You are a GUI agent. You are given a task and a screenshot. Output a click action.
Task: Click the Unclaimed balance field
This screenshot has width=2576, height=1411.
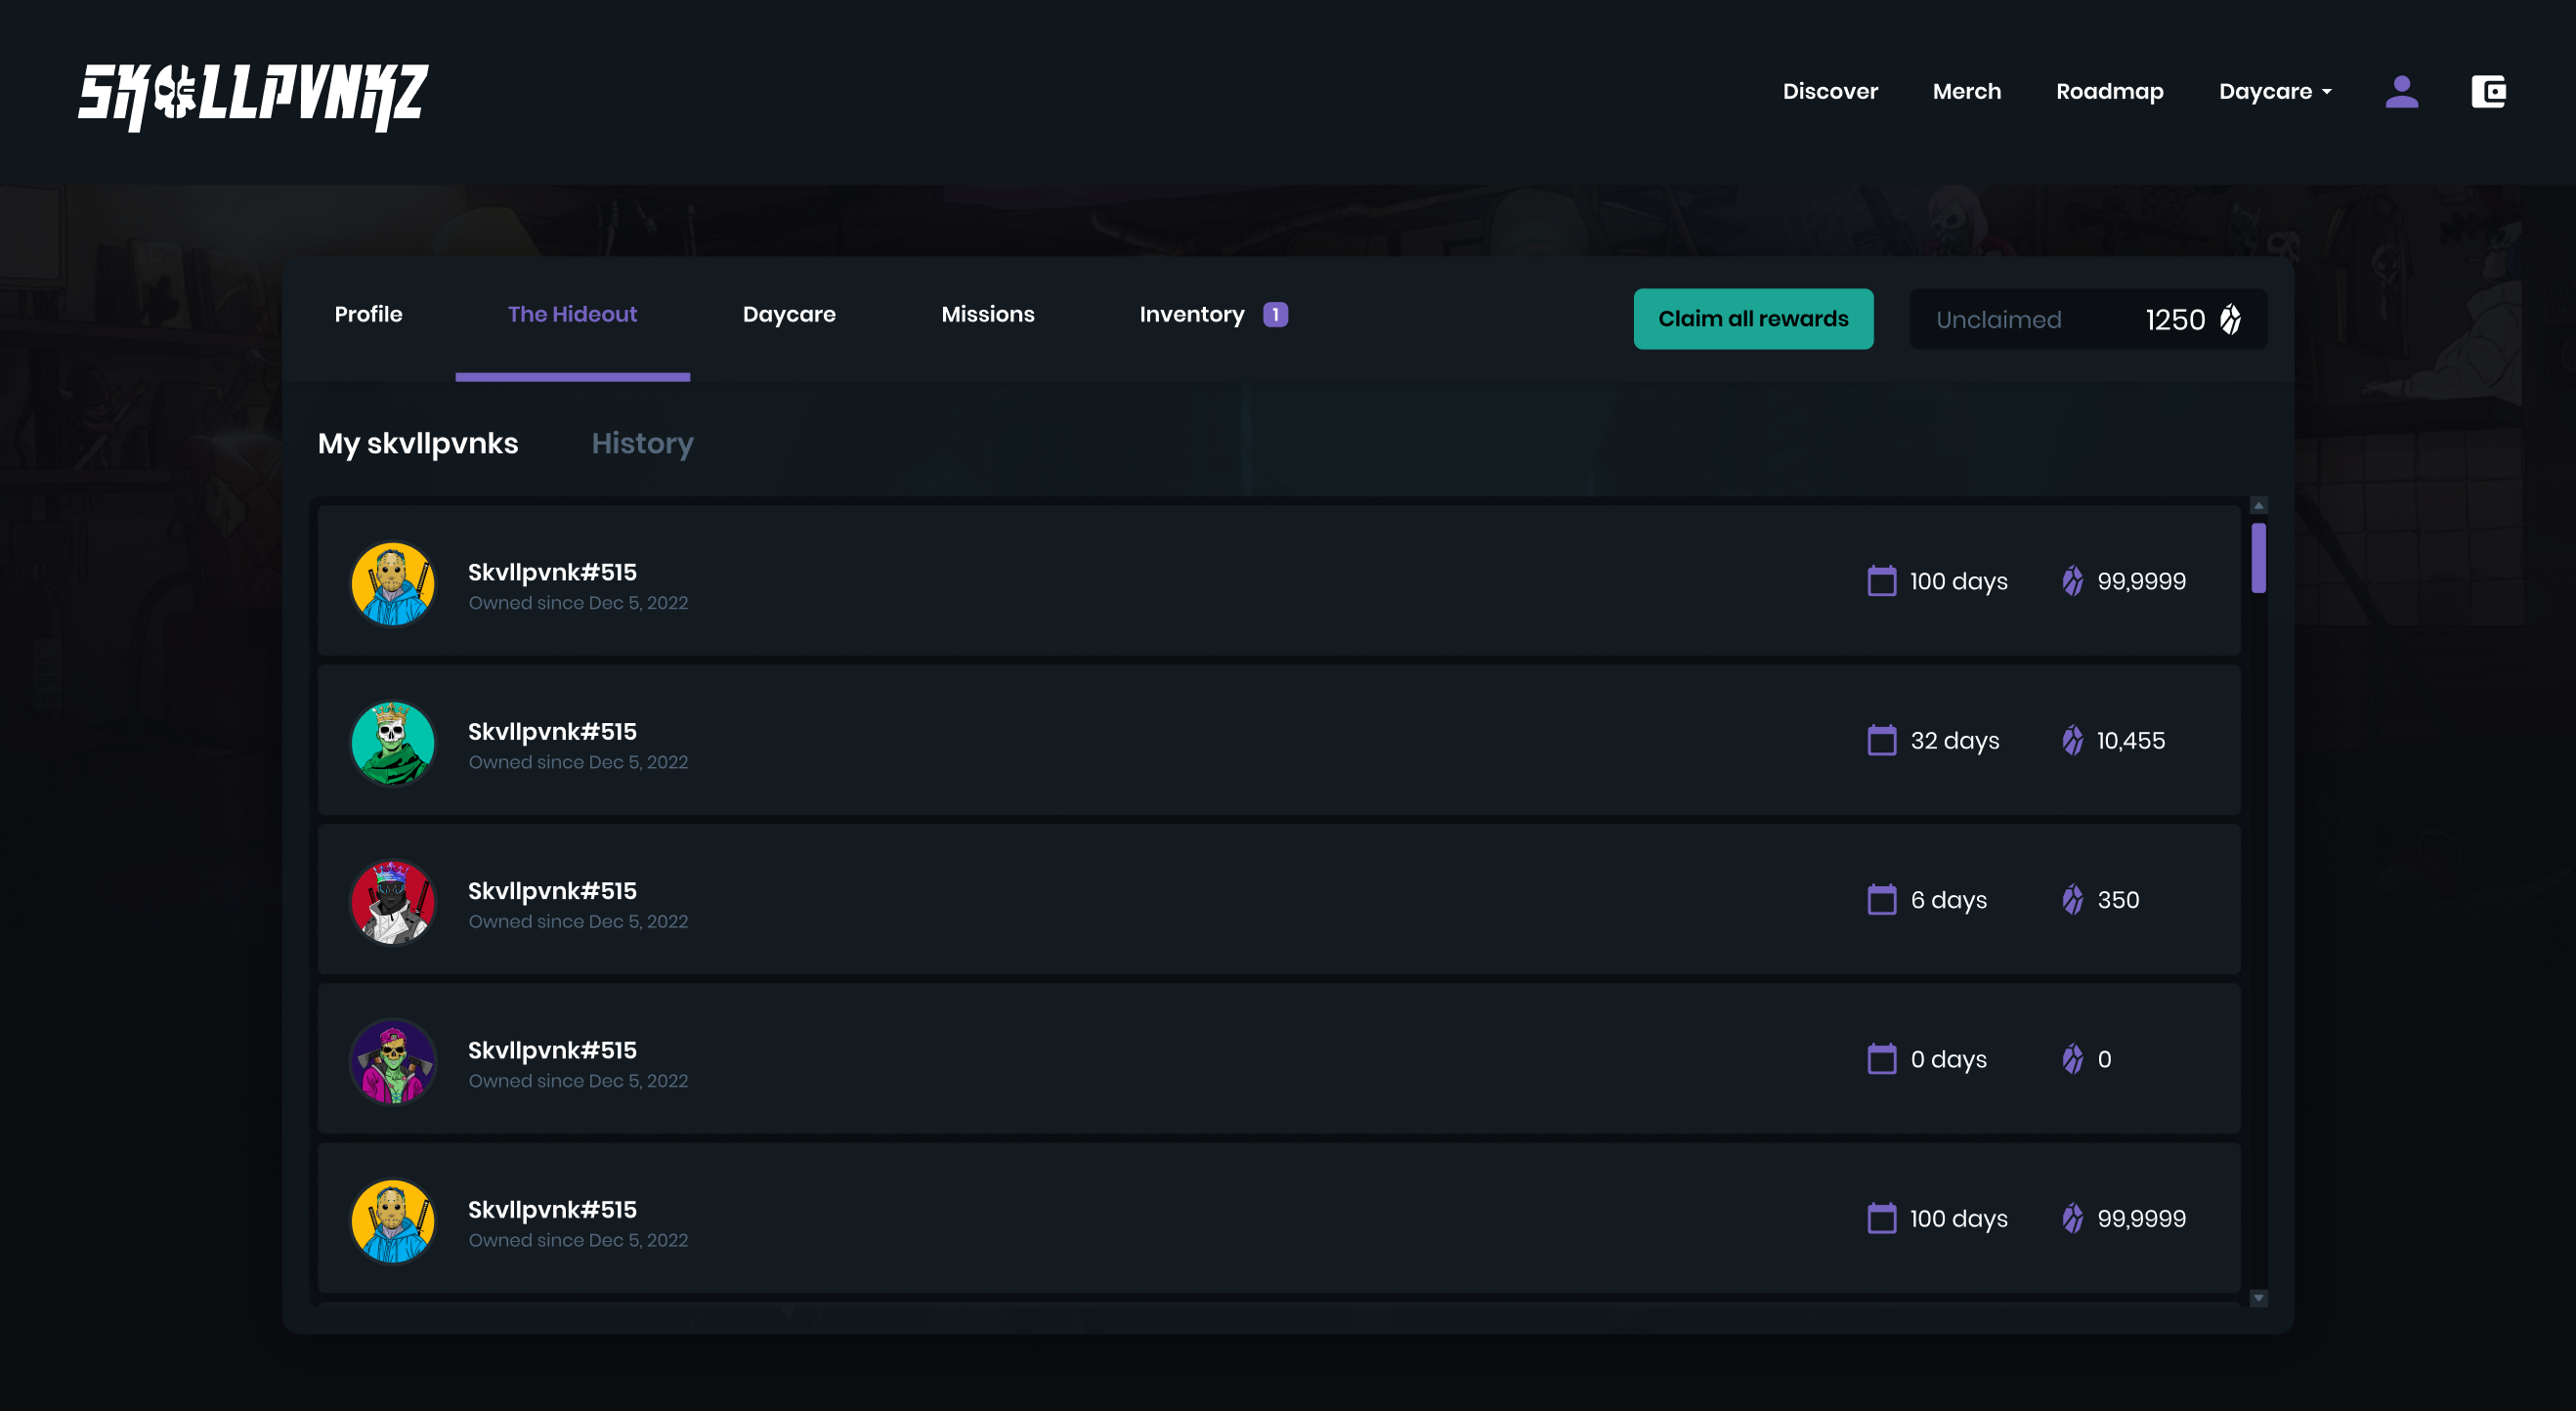click(x=2088, y=319)
